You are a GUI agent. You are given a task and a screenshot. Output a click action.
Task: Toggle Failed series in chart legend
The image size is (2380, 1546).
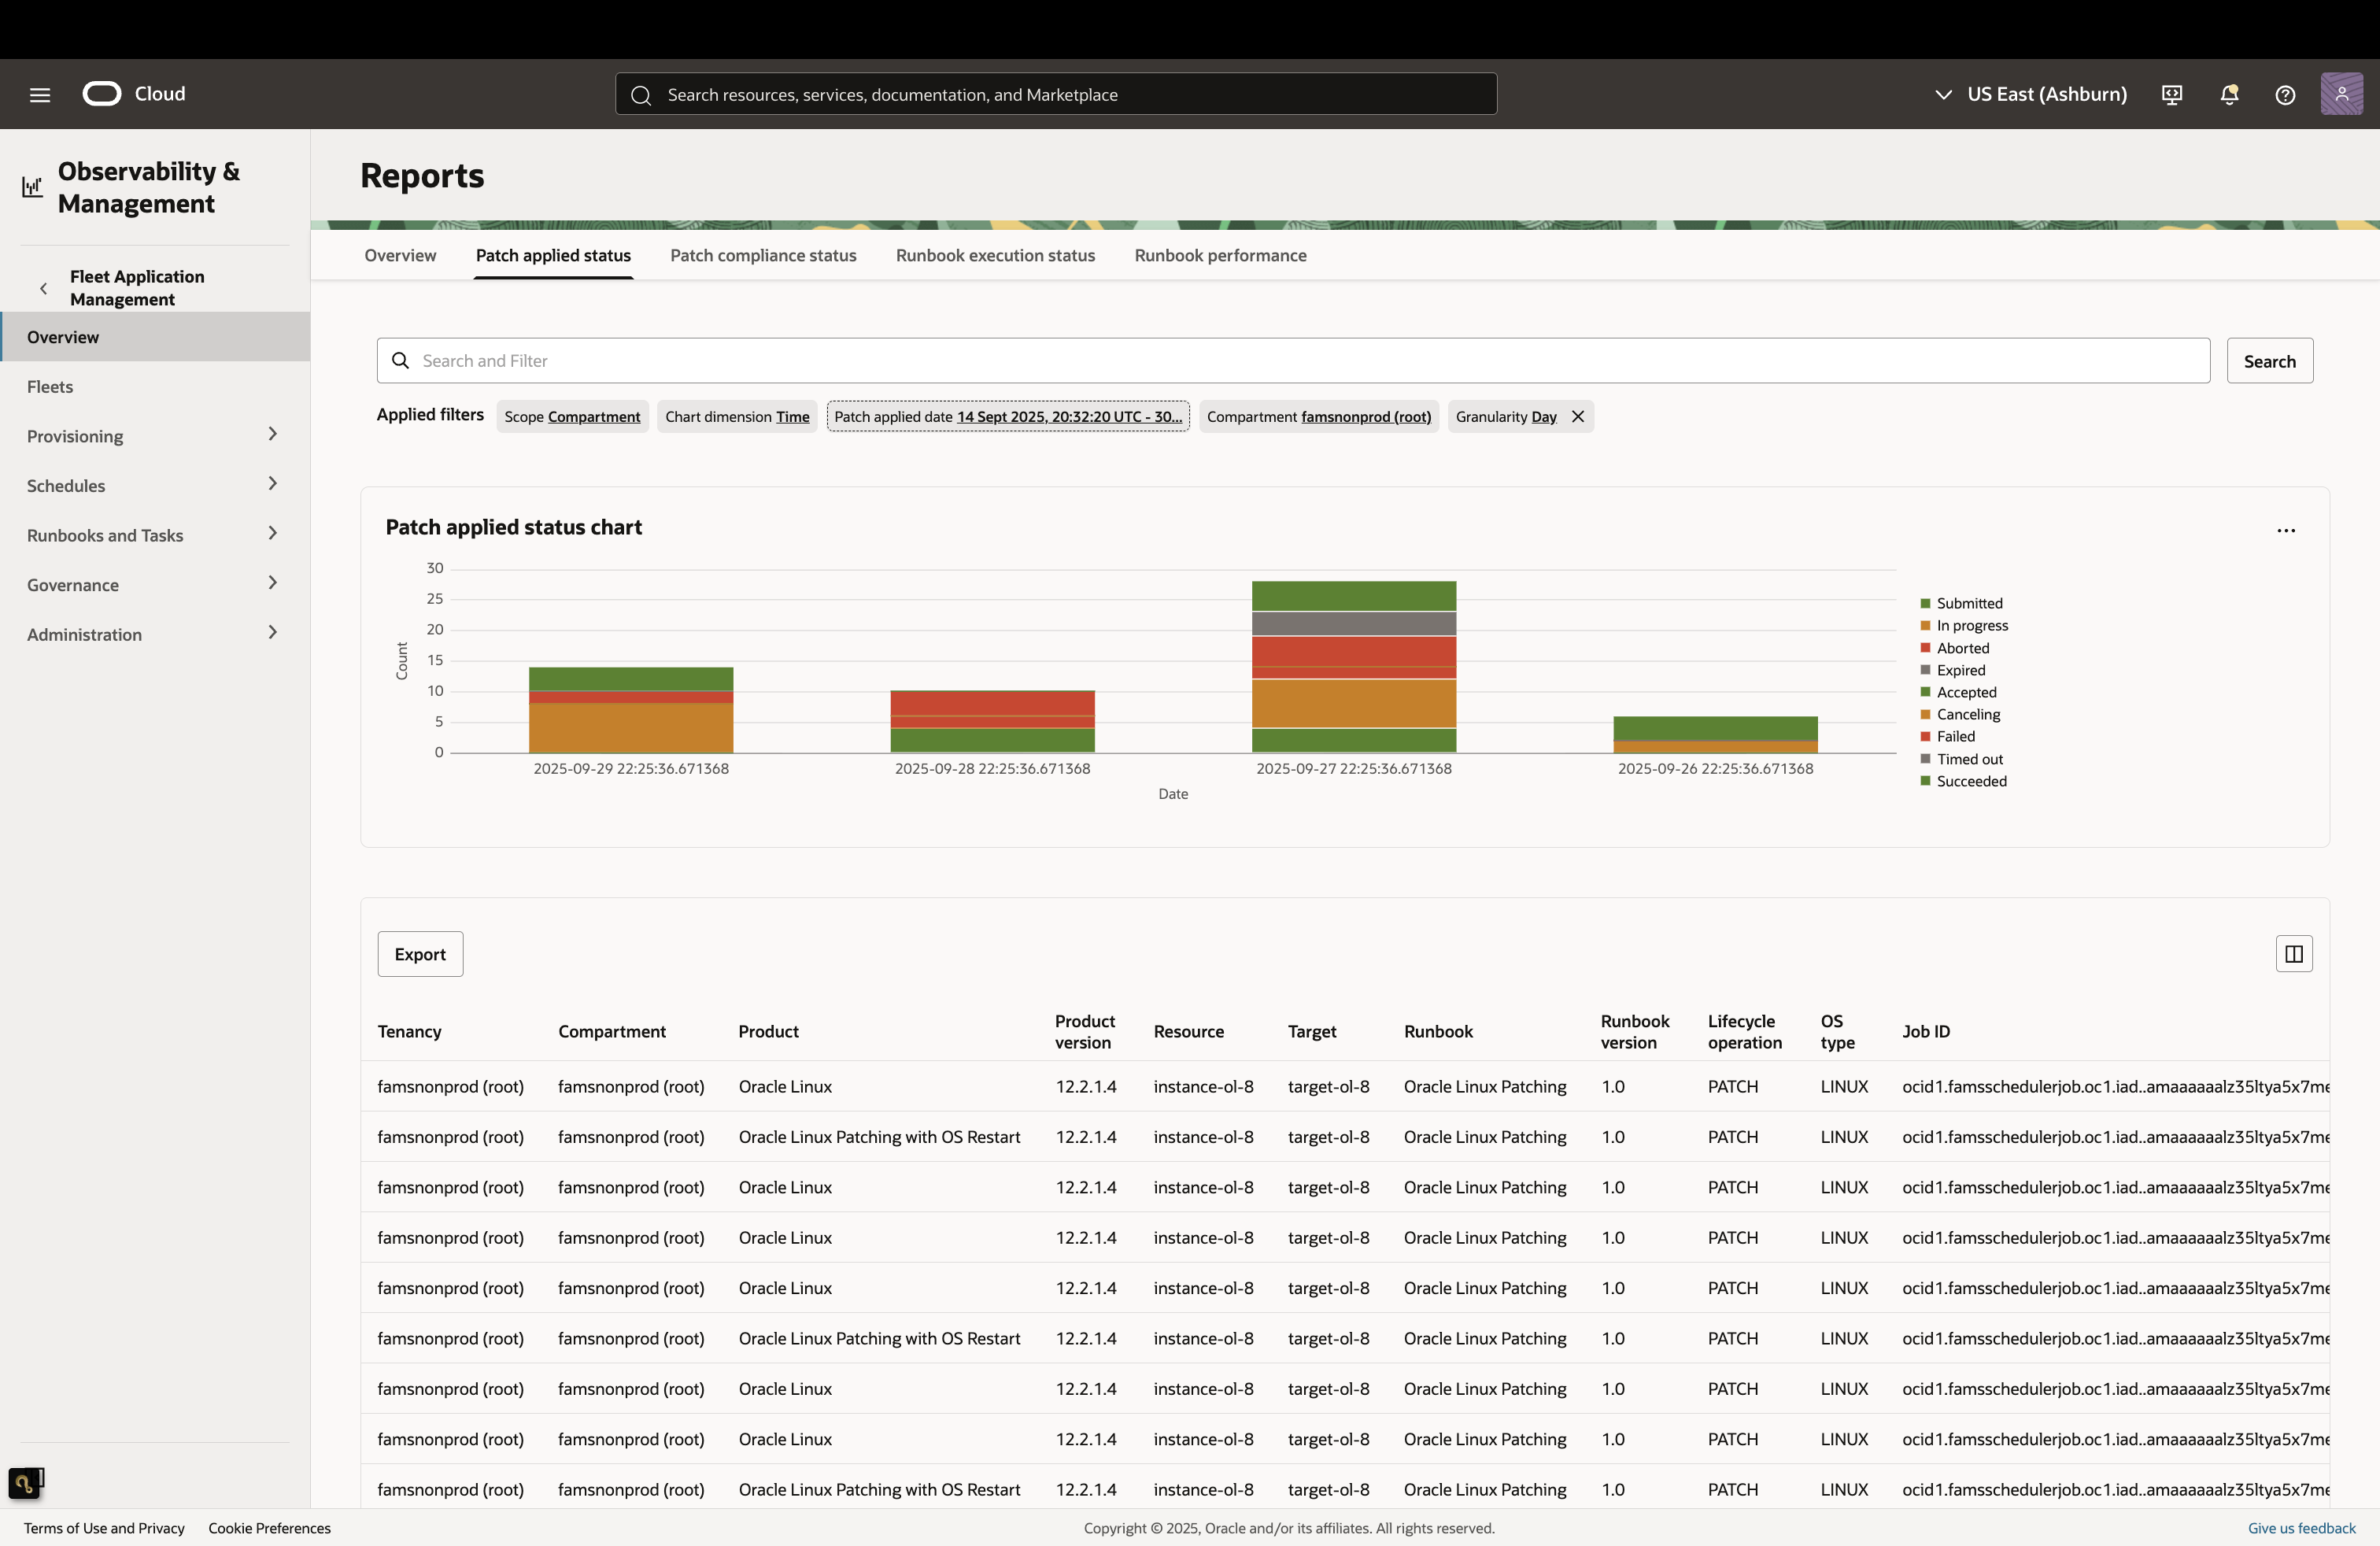click(x=1955, y=736)
